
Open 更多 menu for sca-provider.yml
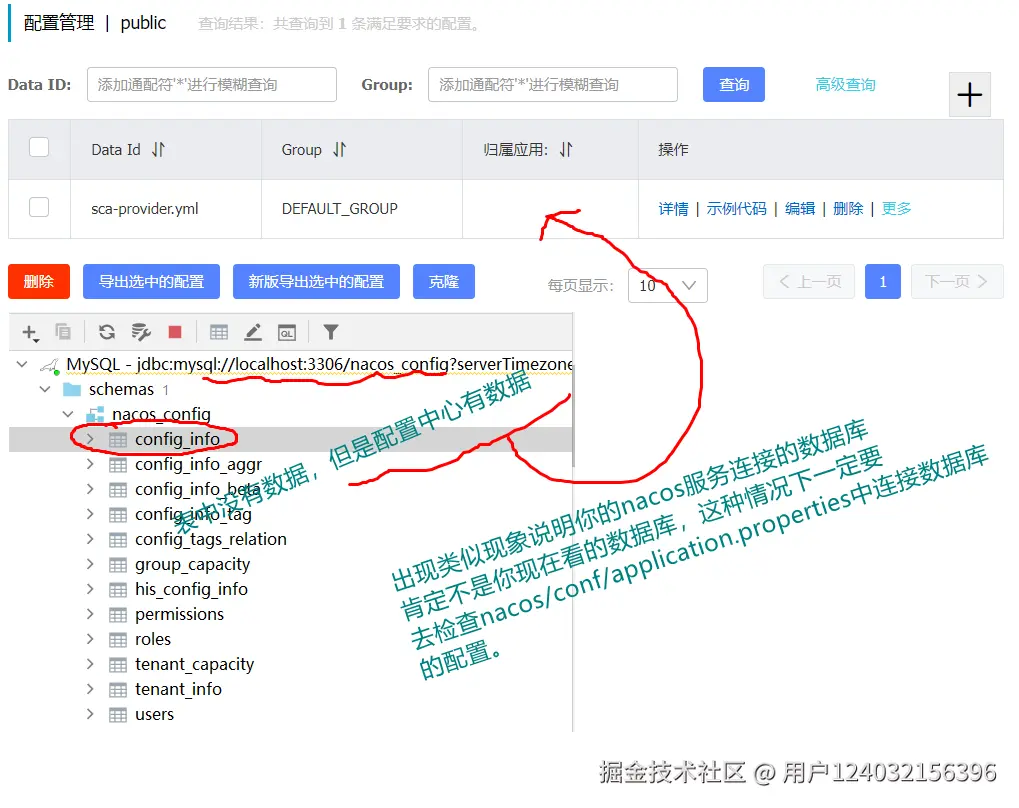pyautogui.click(x=894, y=208)
